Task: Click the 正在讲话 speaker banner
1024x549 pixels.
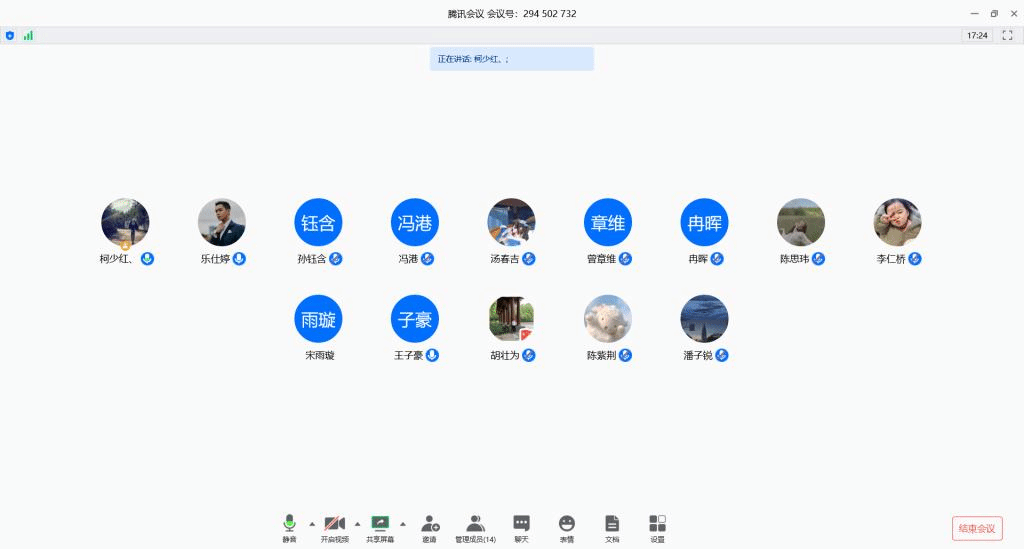Action: tap(511, 59)
